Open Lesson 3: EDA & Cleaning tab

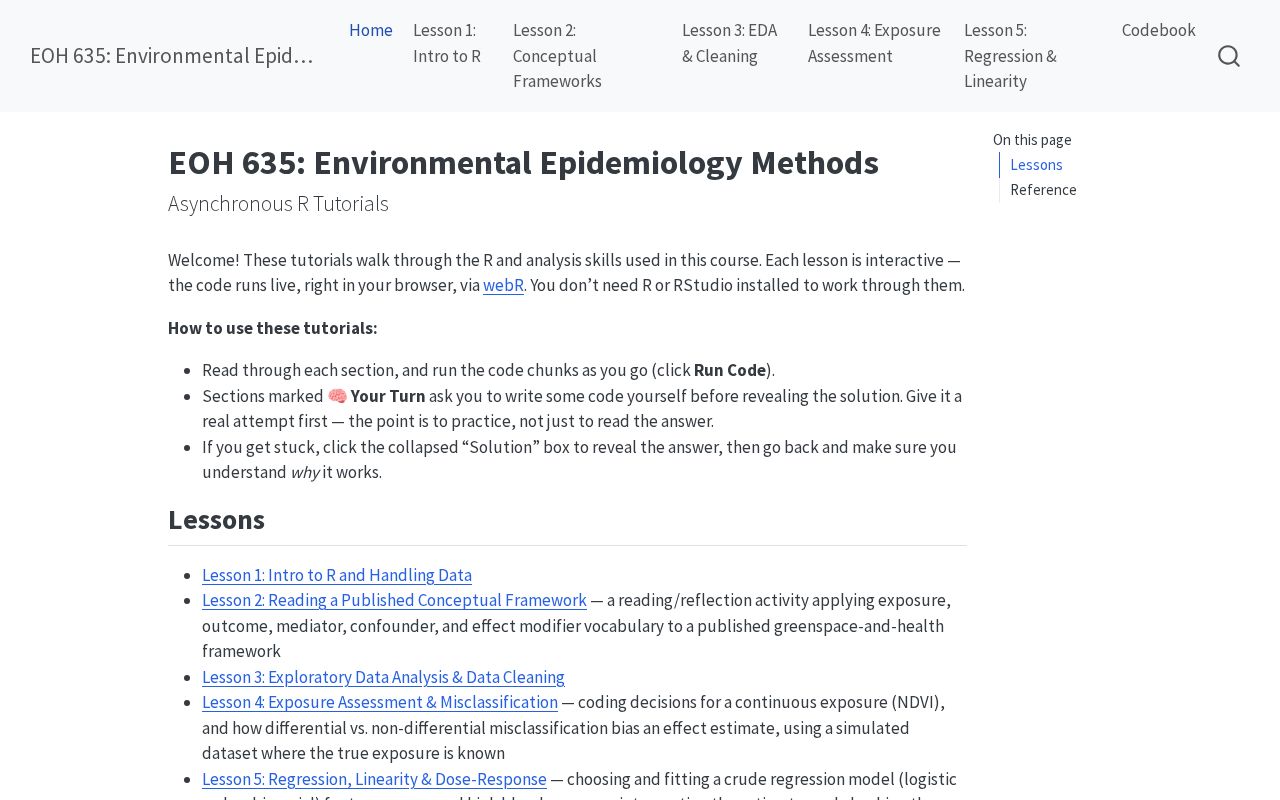[x=730, y=43]
